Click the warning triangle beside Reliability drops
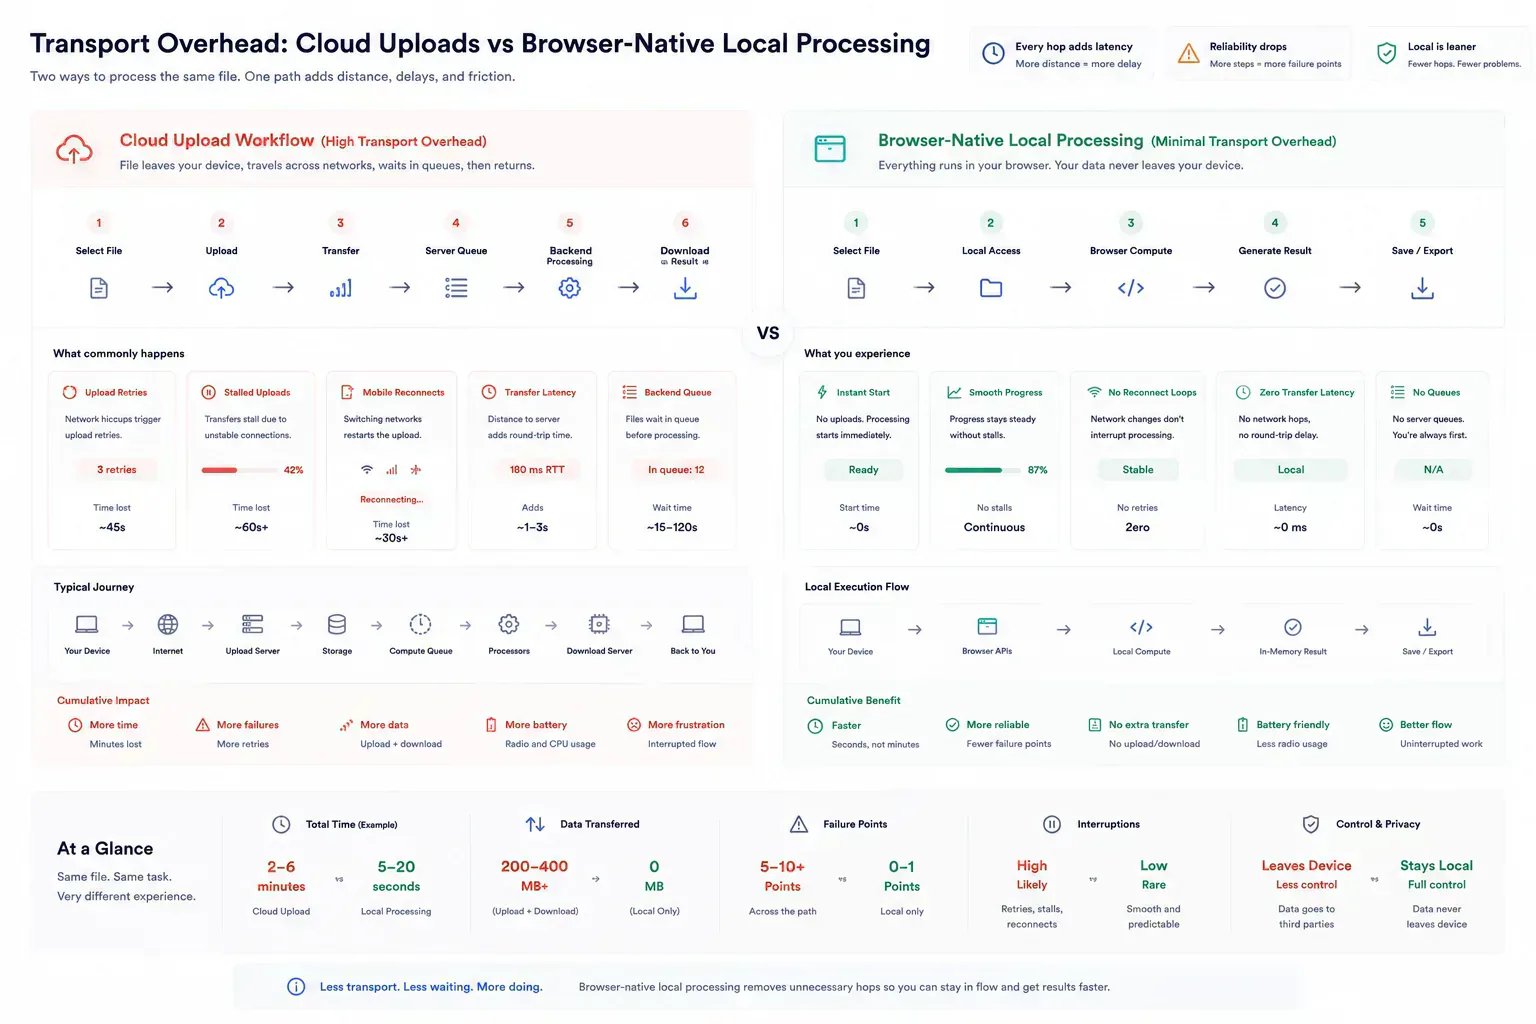 coord(1188,54)
